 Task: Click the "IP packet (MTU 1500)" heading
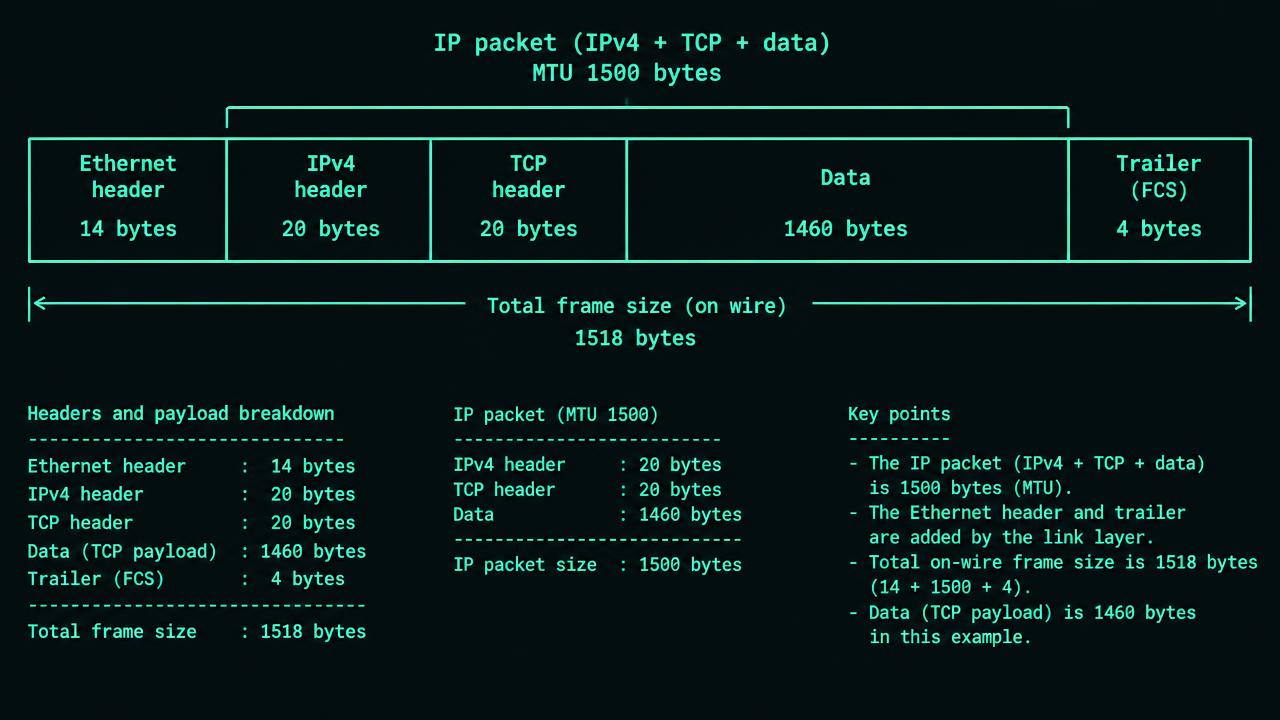[556, 415]
